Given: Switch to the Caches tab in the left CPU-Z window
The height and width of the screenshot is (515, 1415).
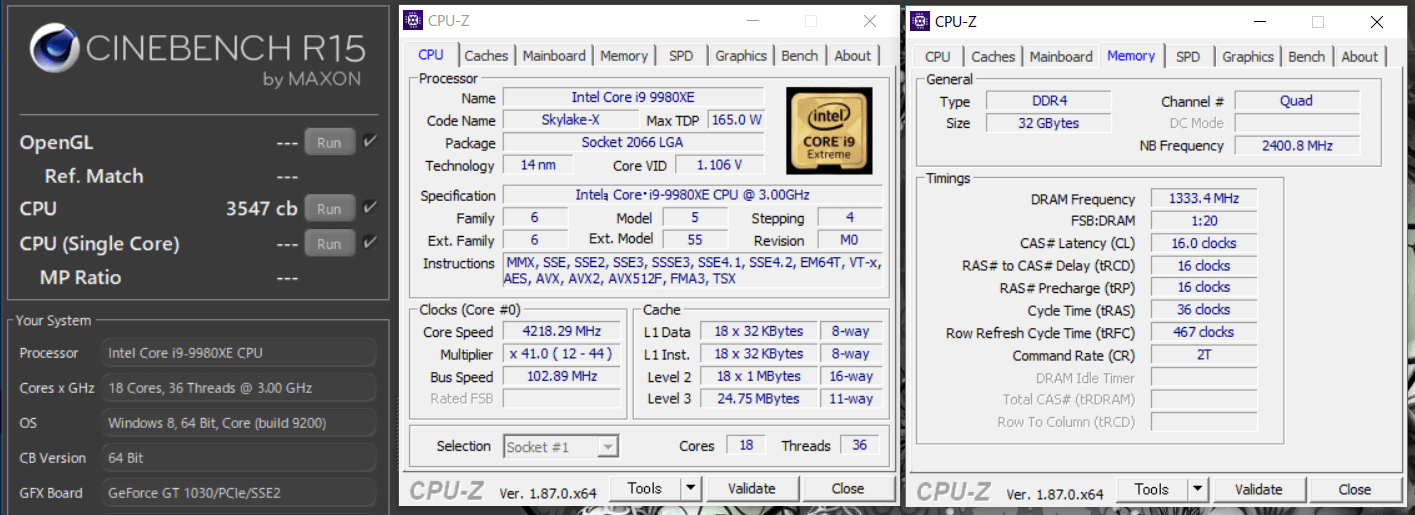Looking at the screenshot, I should pyautogui.click(x=486, y=56).
